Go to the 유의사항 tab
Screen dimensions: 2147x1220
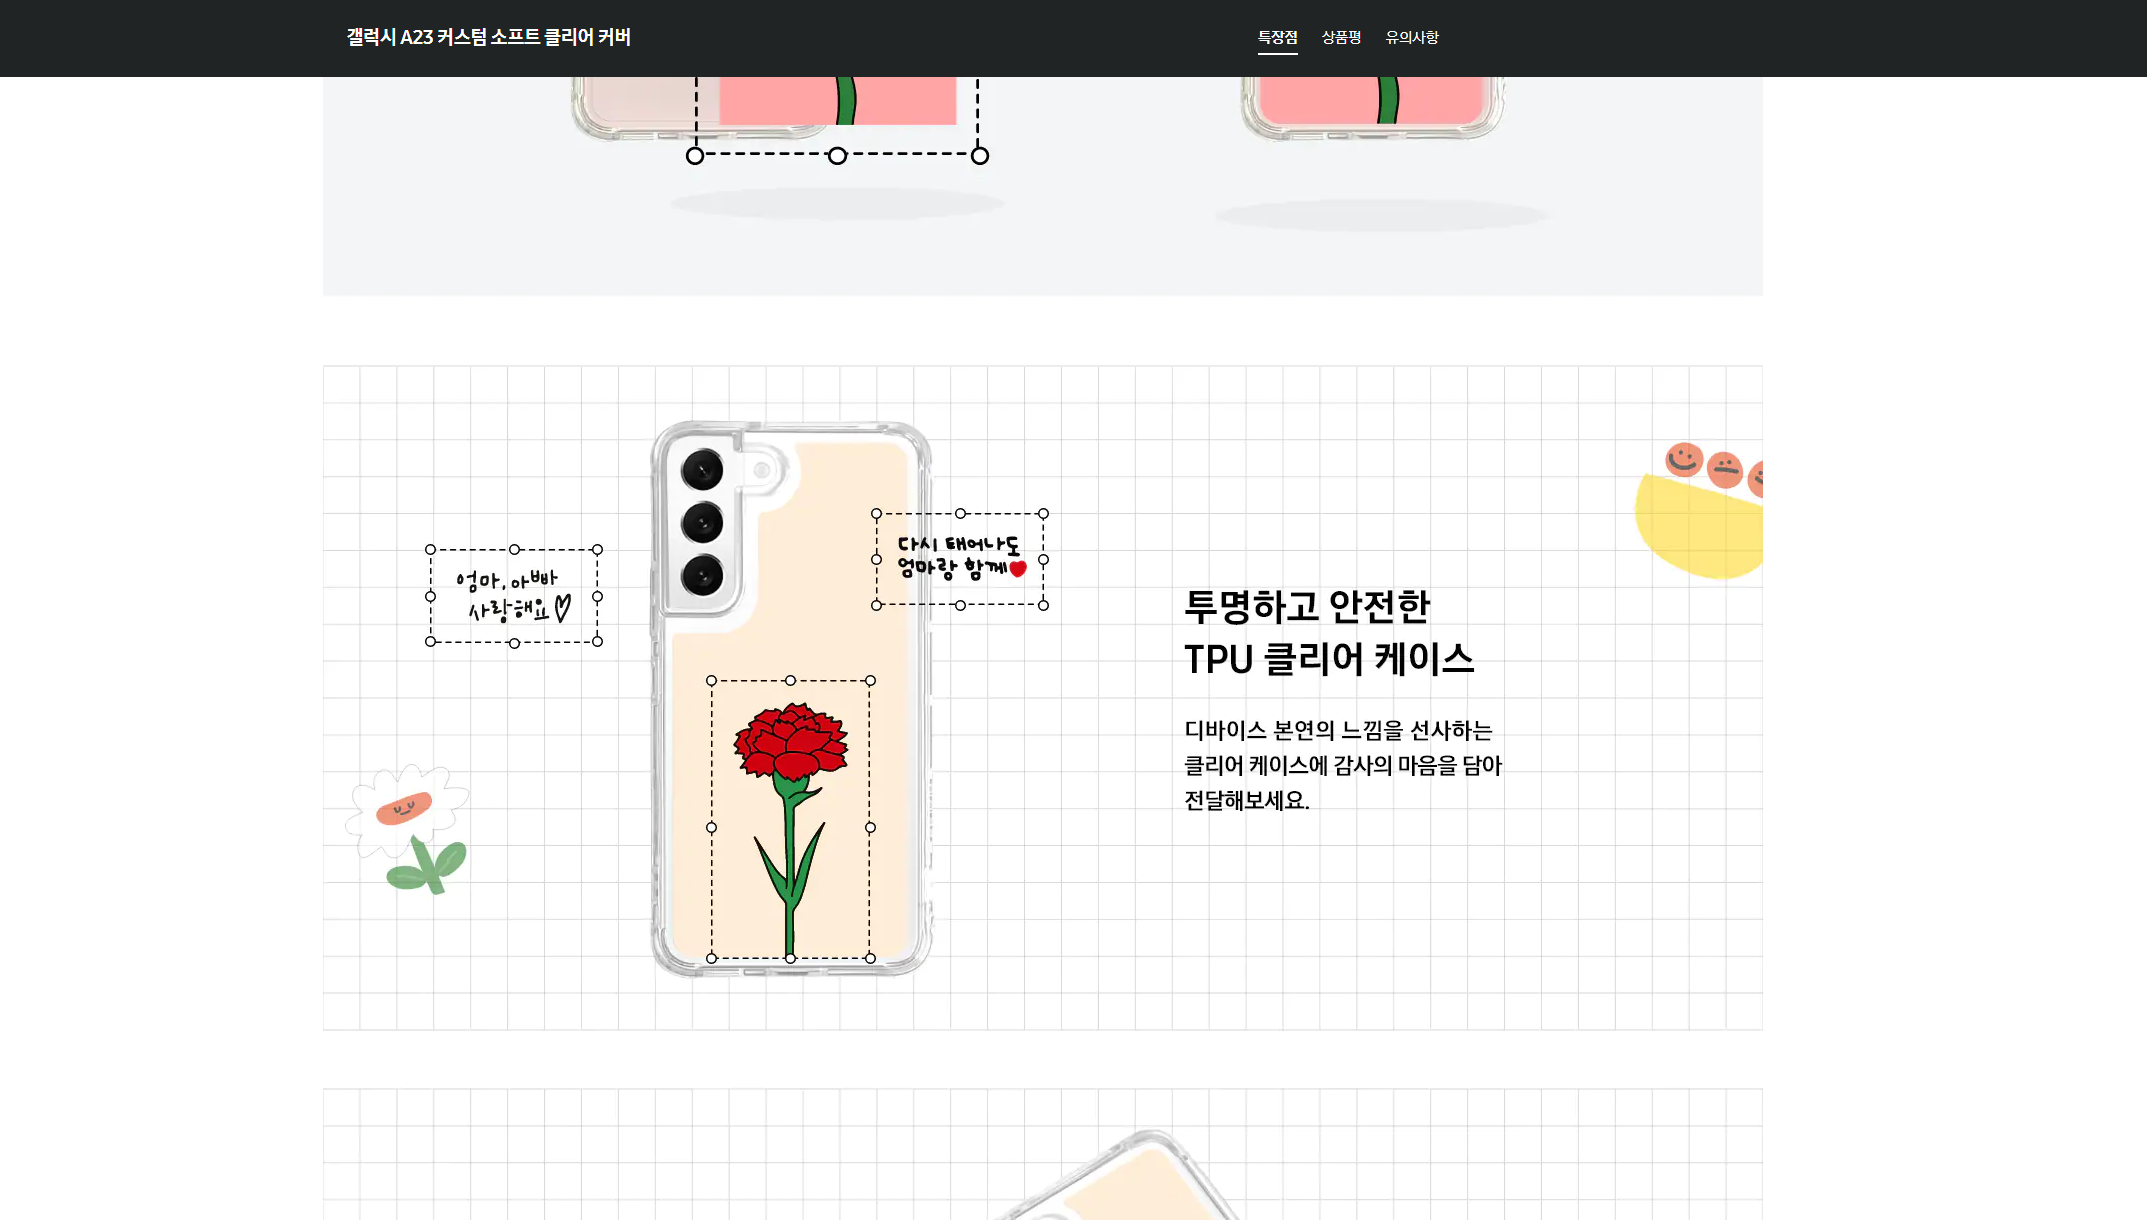1412,37
